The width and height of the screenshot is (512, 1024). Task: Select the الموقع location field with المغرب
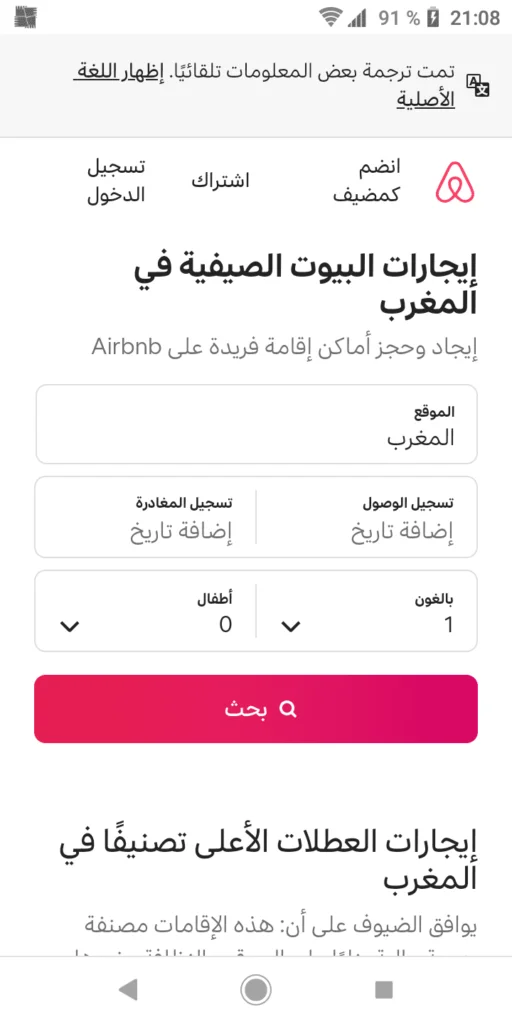click(x=256, y=424)
